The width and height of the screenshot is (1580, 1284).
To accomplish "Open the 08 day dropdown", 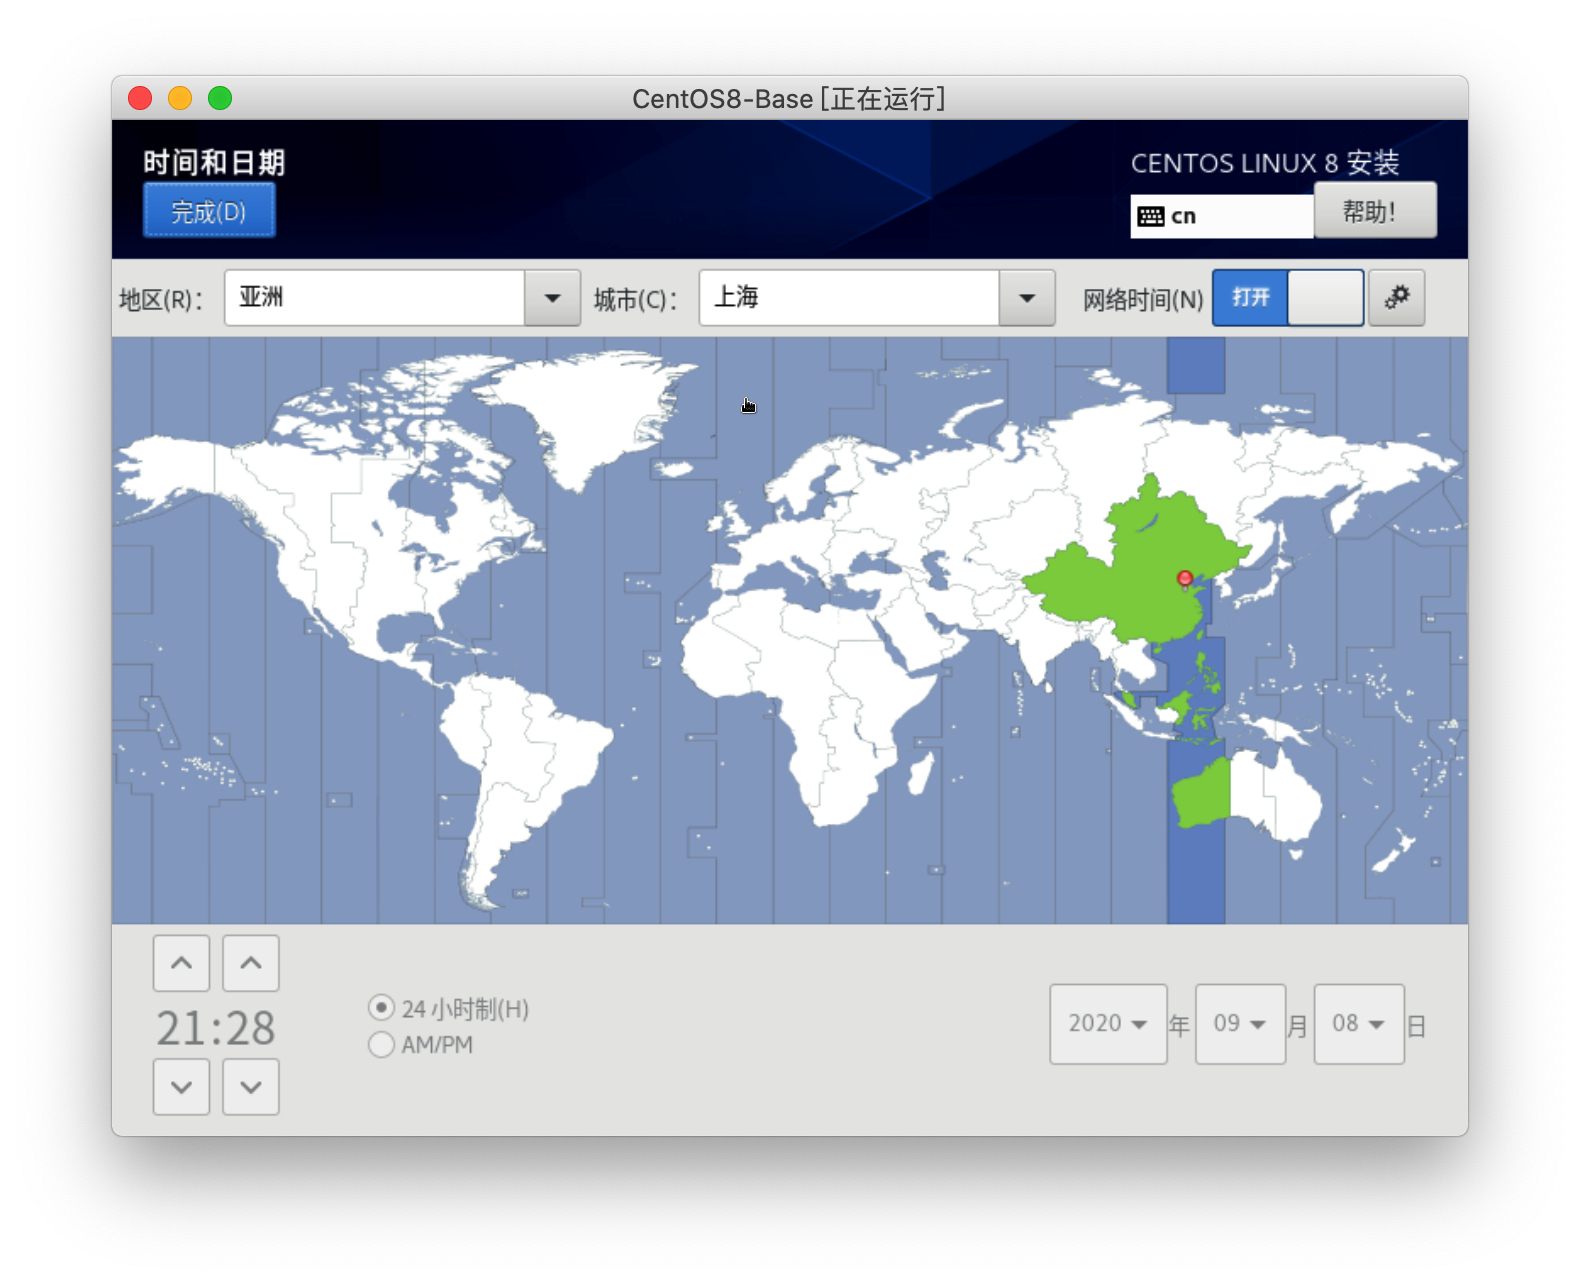I will (x=1358, y=1024).
